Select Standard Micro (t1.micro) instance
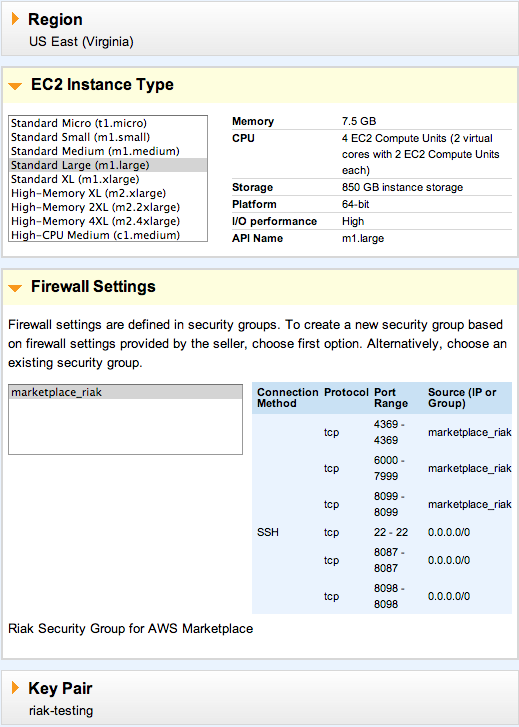519x727 pixels. 108,123
